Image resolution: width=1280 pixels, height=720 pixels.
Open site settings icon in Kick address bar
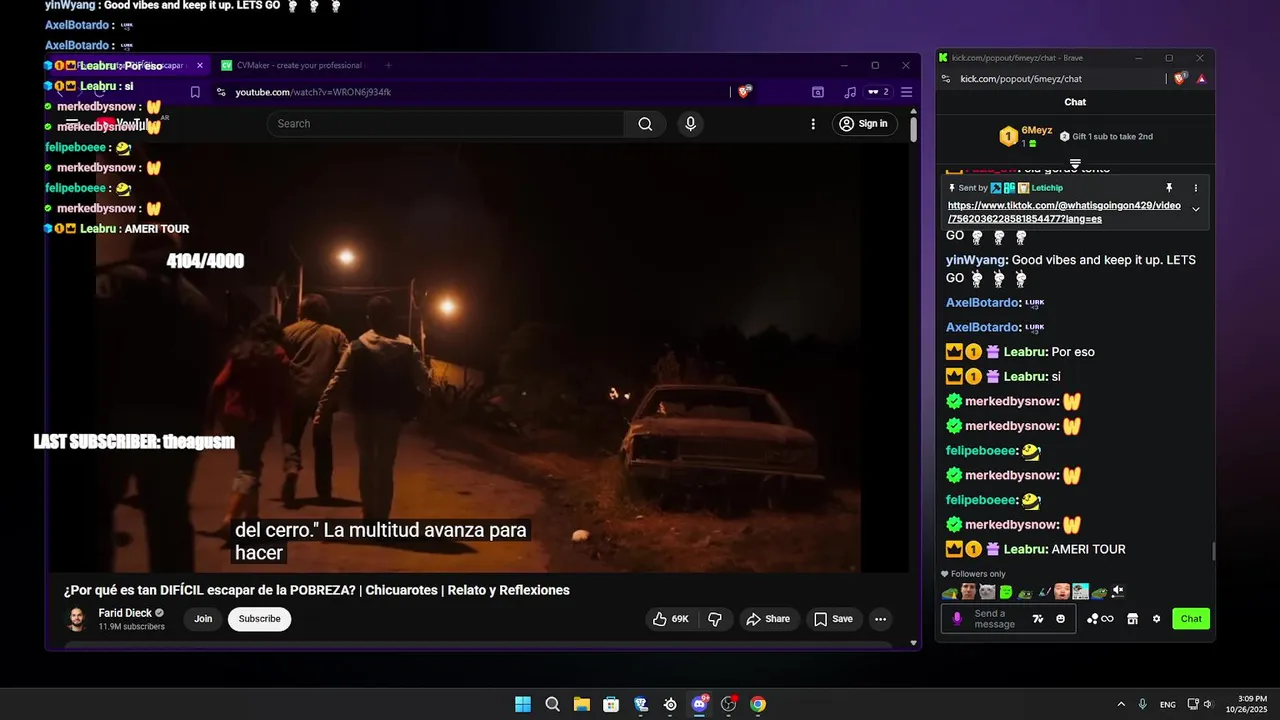945,79
